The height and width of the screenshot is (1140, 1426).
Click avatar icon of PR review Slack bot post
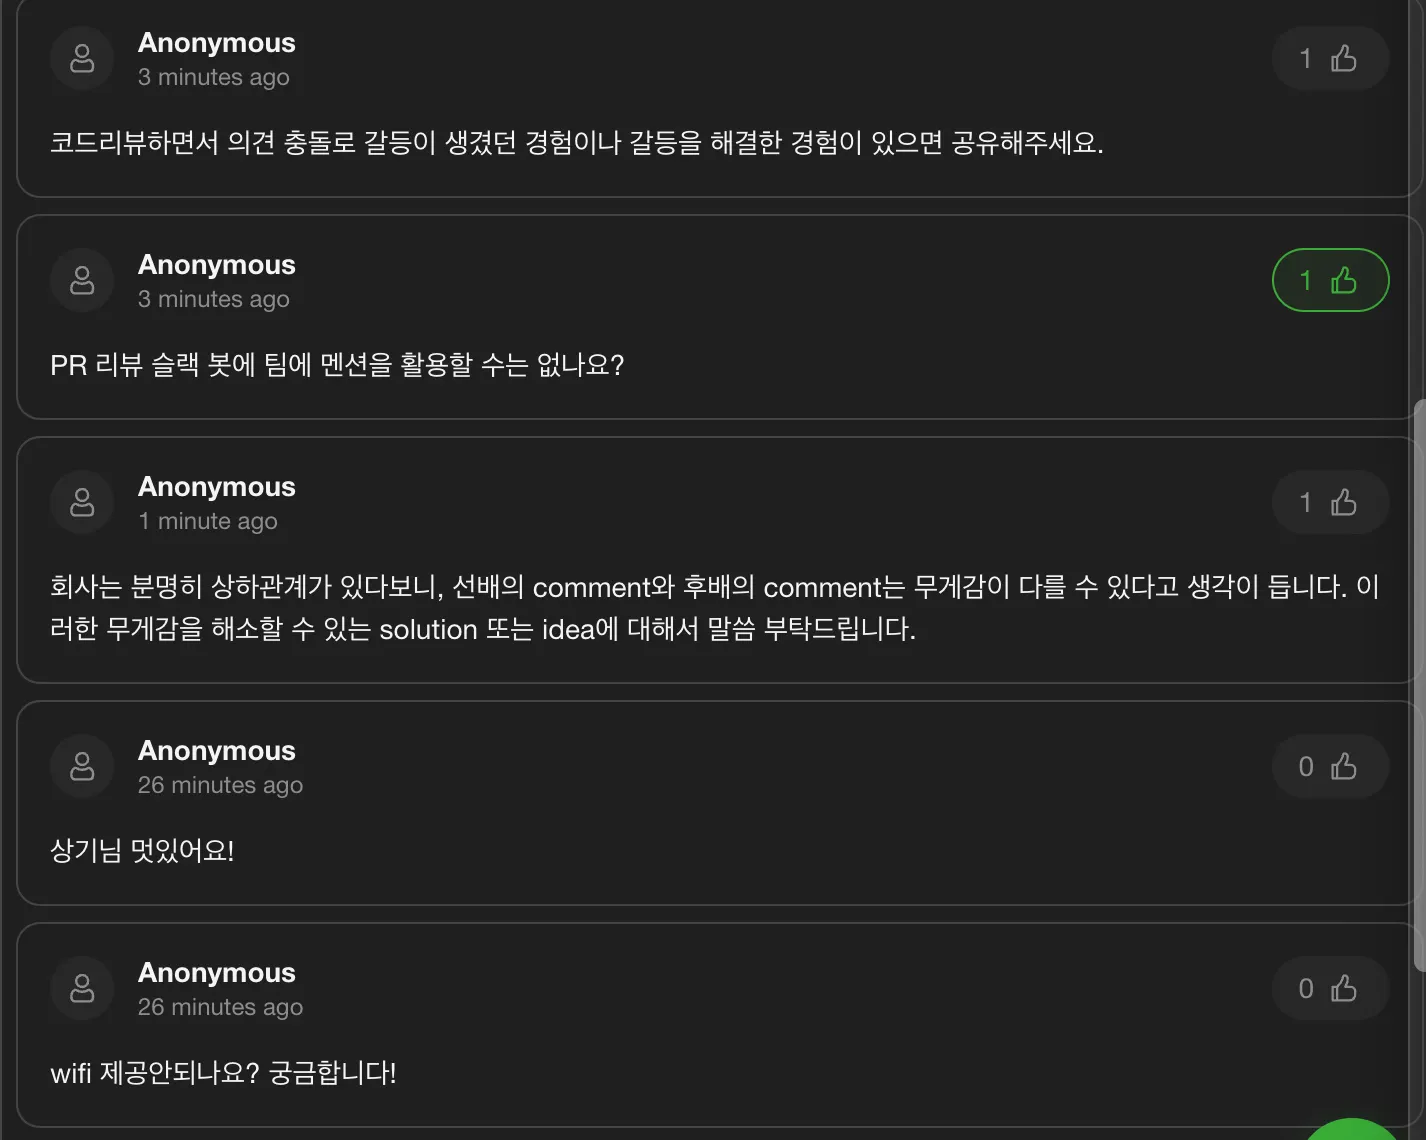pyautogui.click(x=82, y=280)
